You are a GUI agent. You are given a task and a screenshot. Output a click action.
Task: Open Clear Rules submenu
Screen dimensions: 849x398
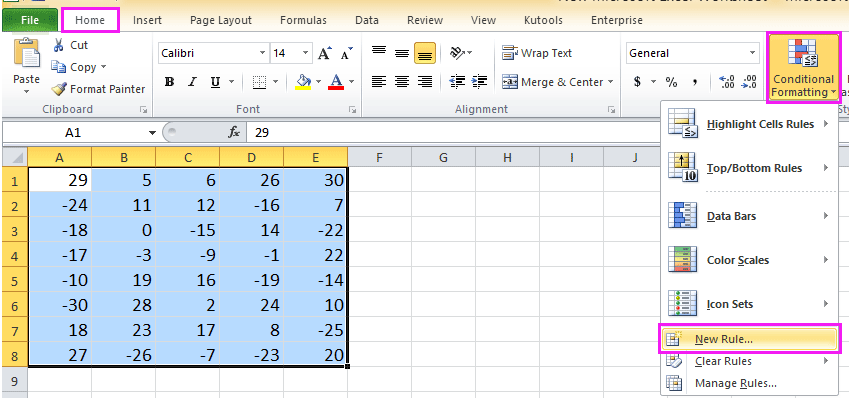click(749, 361)
